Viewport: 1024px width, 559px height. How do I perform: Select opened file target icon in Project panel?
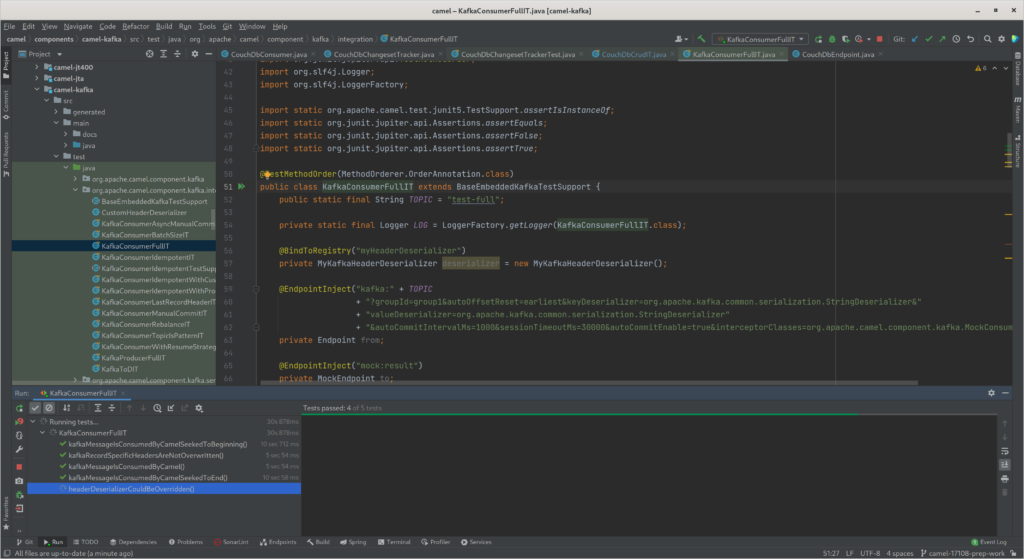150,54
